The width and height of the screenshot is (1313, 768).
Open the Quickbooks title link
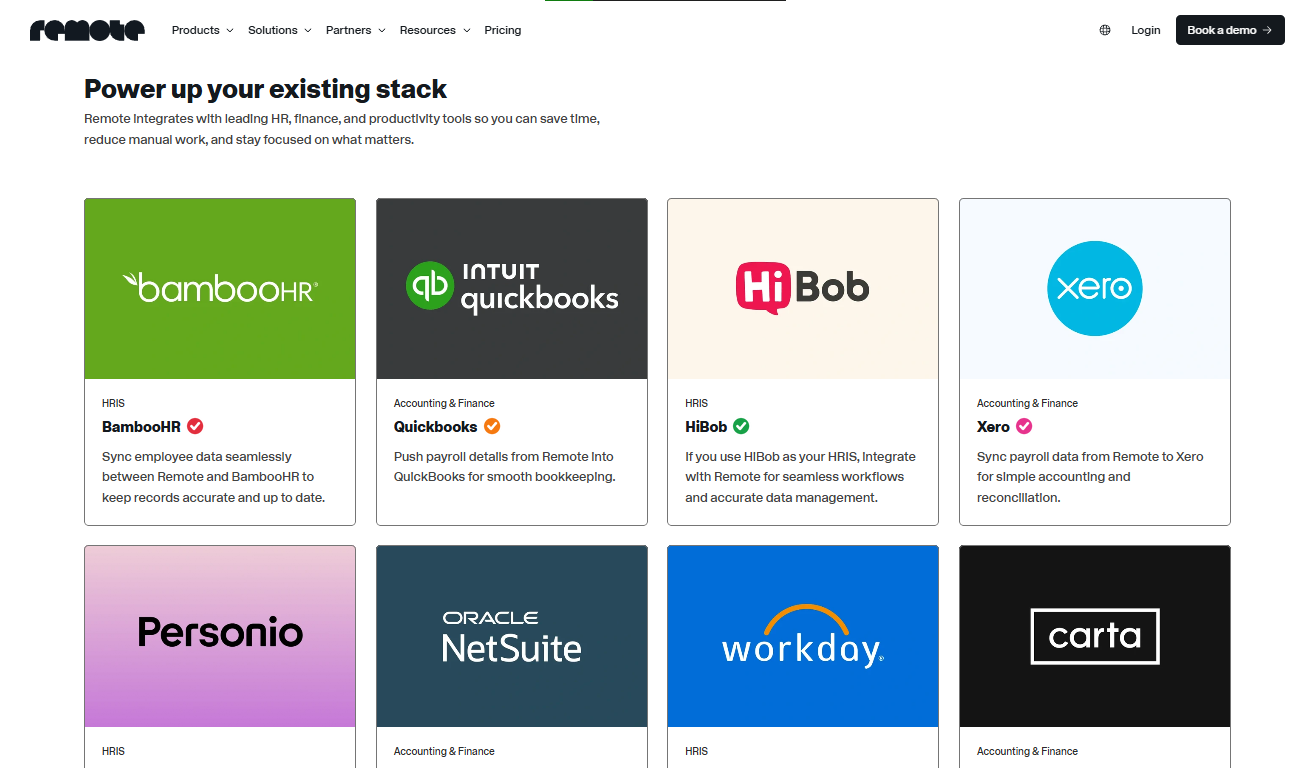436,426
